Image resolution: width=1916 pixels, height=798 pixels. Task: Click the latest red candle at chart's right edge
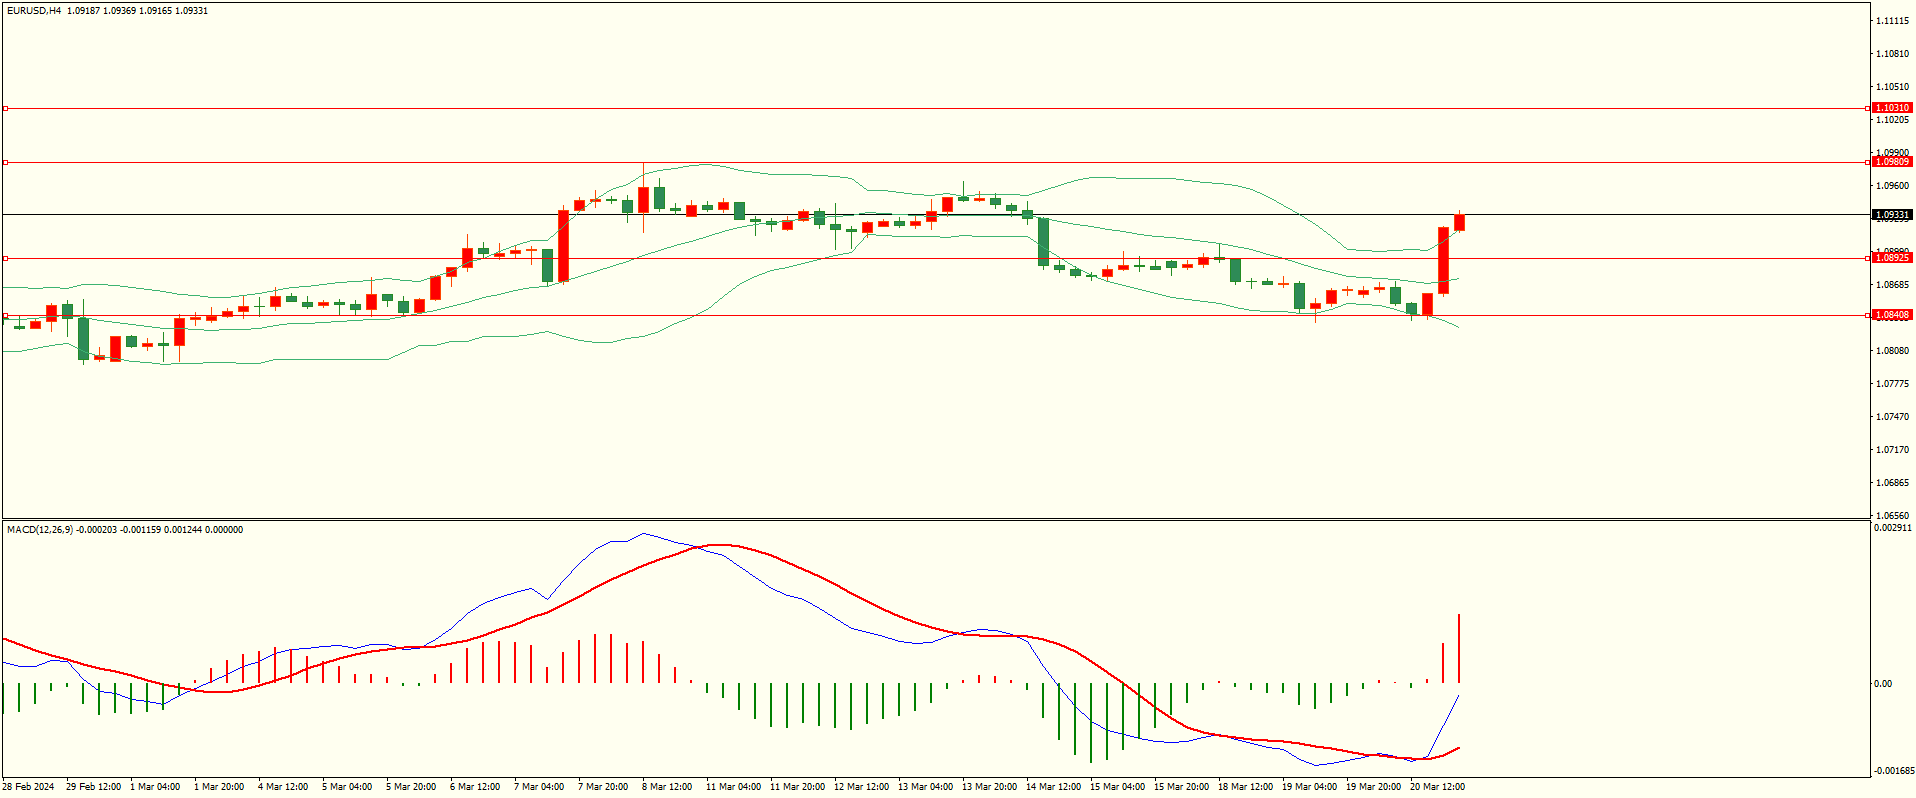(1460, 223)
